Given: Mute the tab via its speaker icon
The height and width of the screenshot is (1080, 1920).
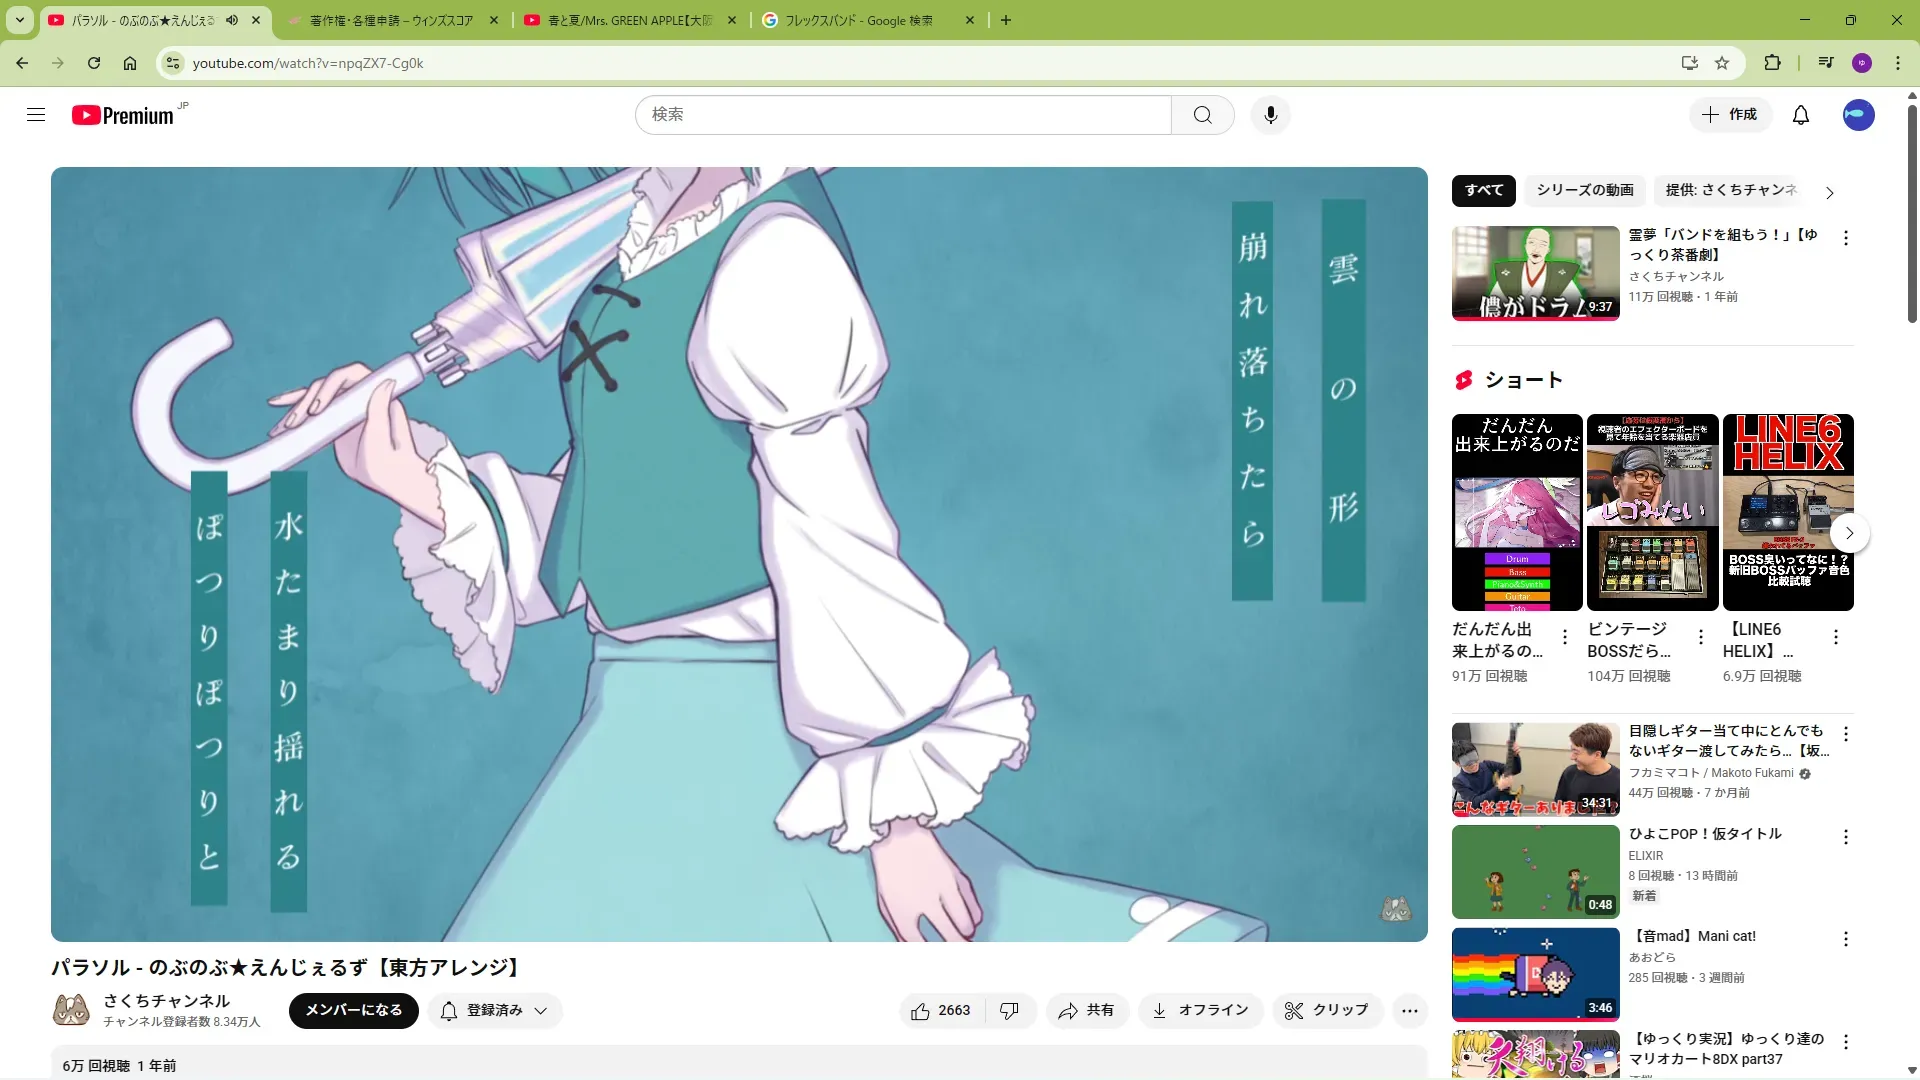Looking at the screenshot, I should click(x=232, y=20).
